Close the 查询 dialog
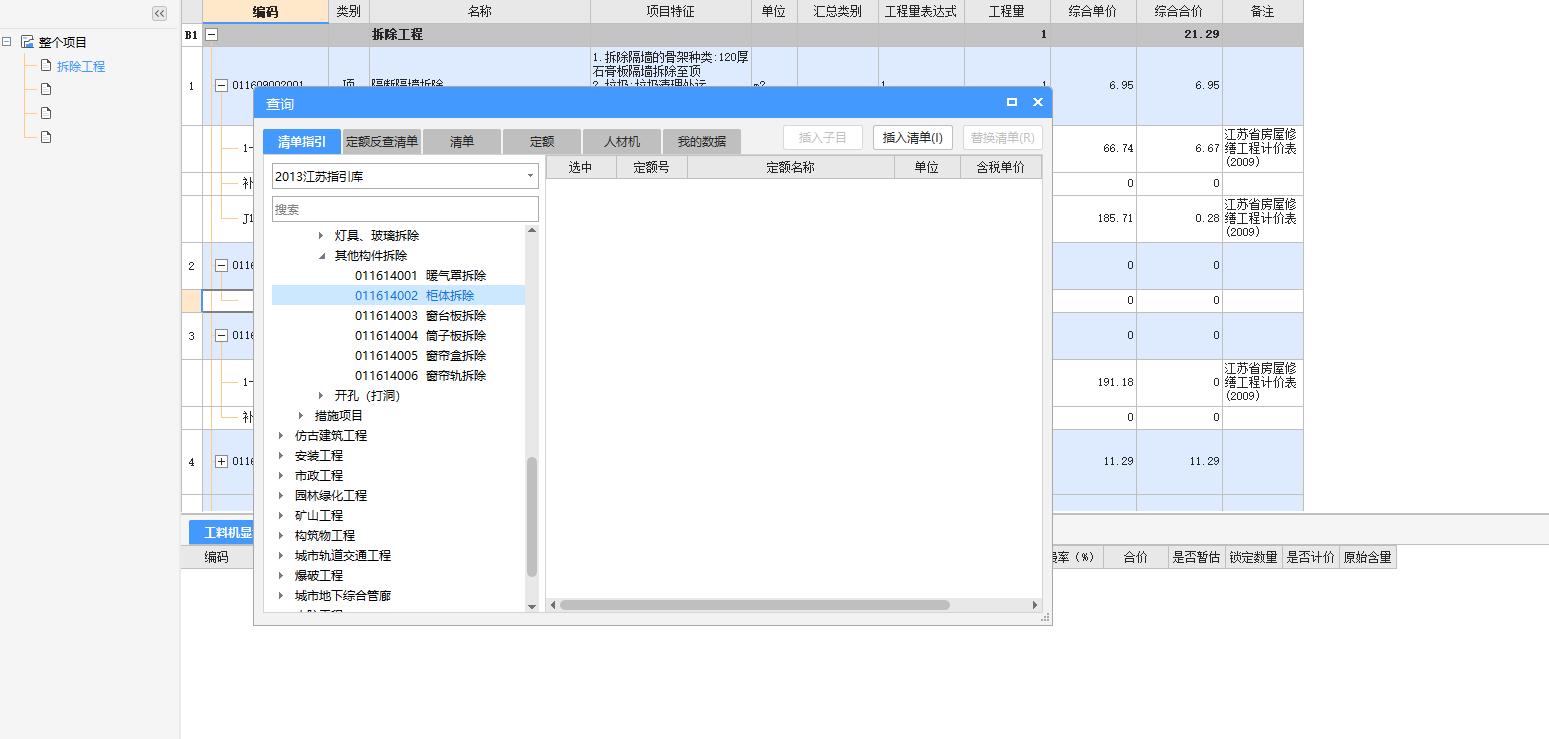1549x739 pixels. 1037,102
